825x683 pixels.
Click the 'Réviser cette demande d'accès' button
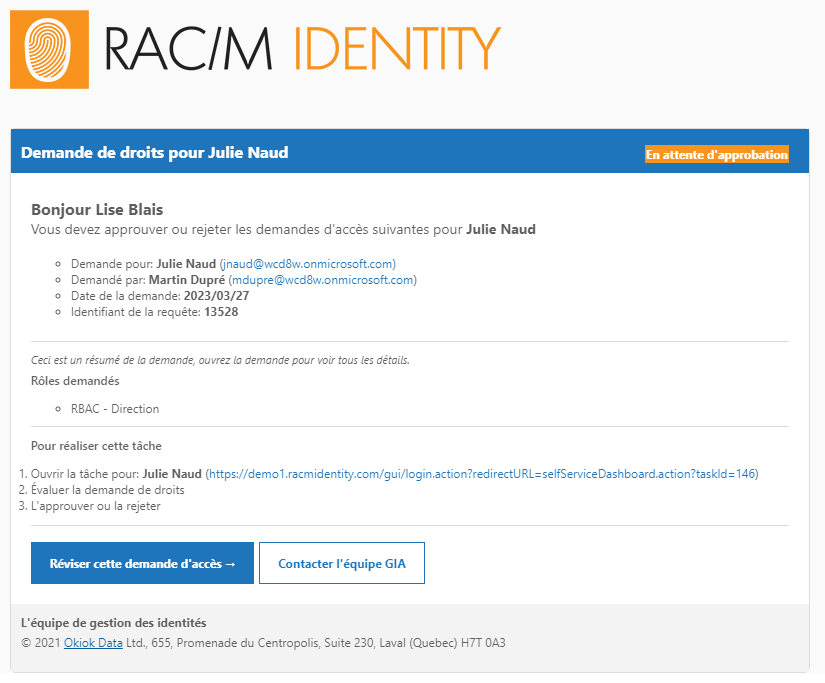[142, 563]
